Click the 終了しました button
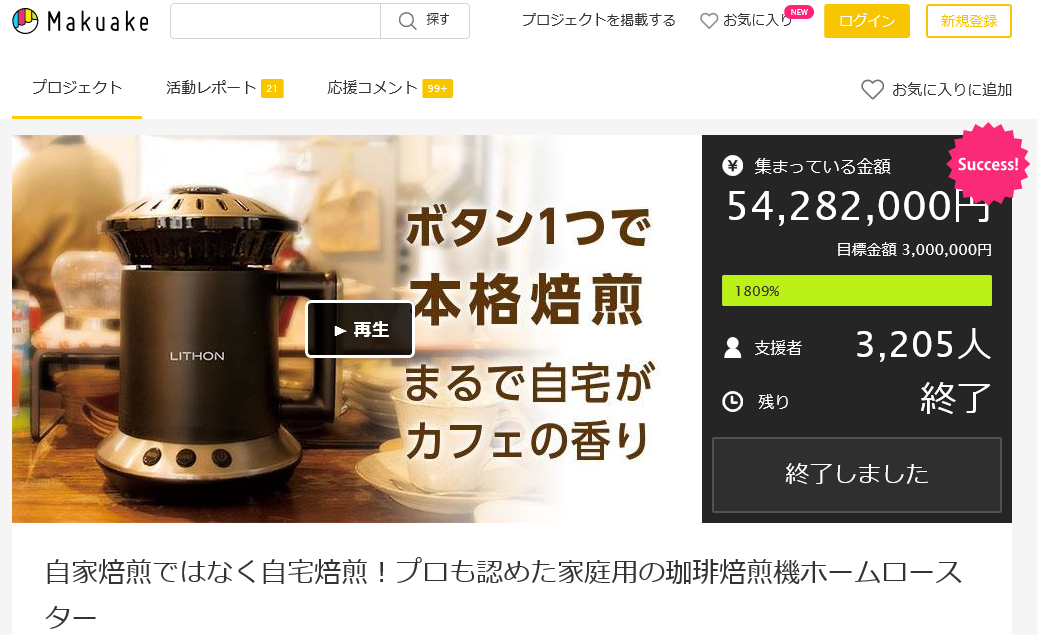Image resolution: width=1037 pixels, height=635 pixels. pyautogui.click(x=856, y=474)
